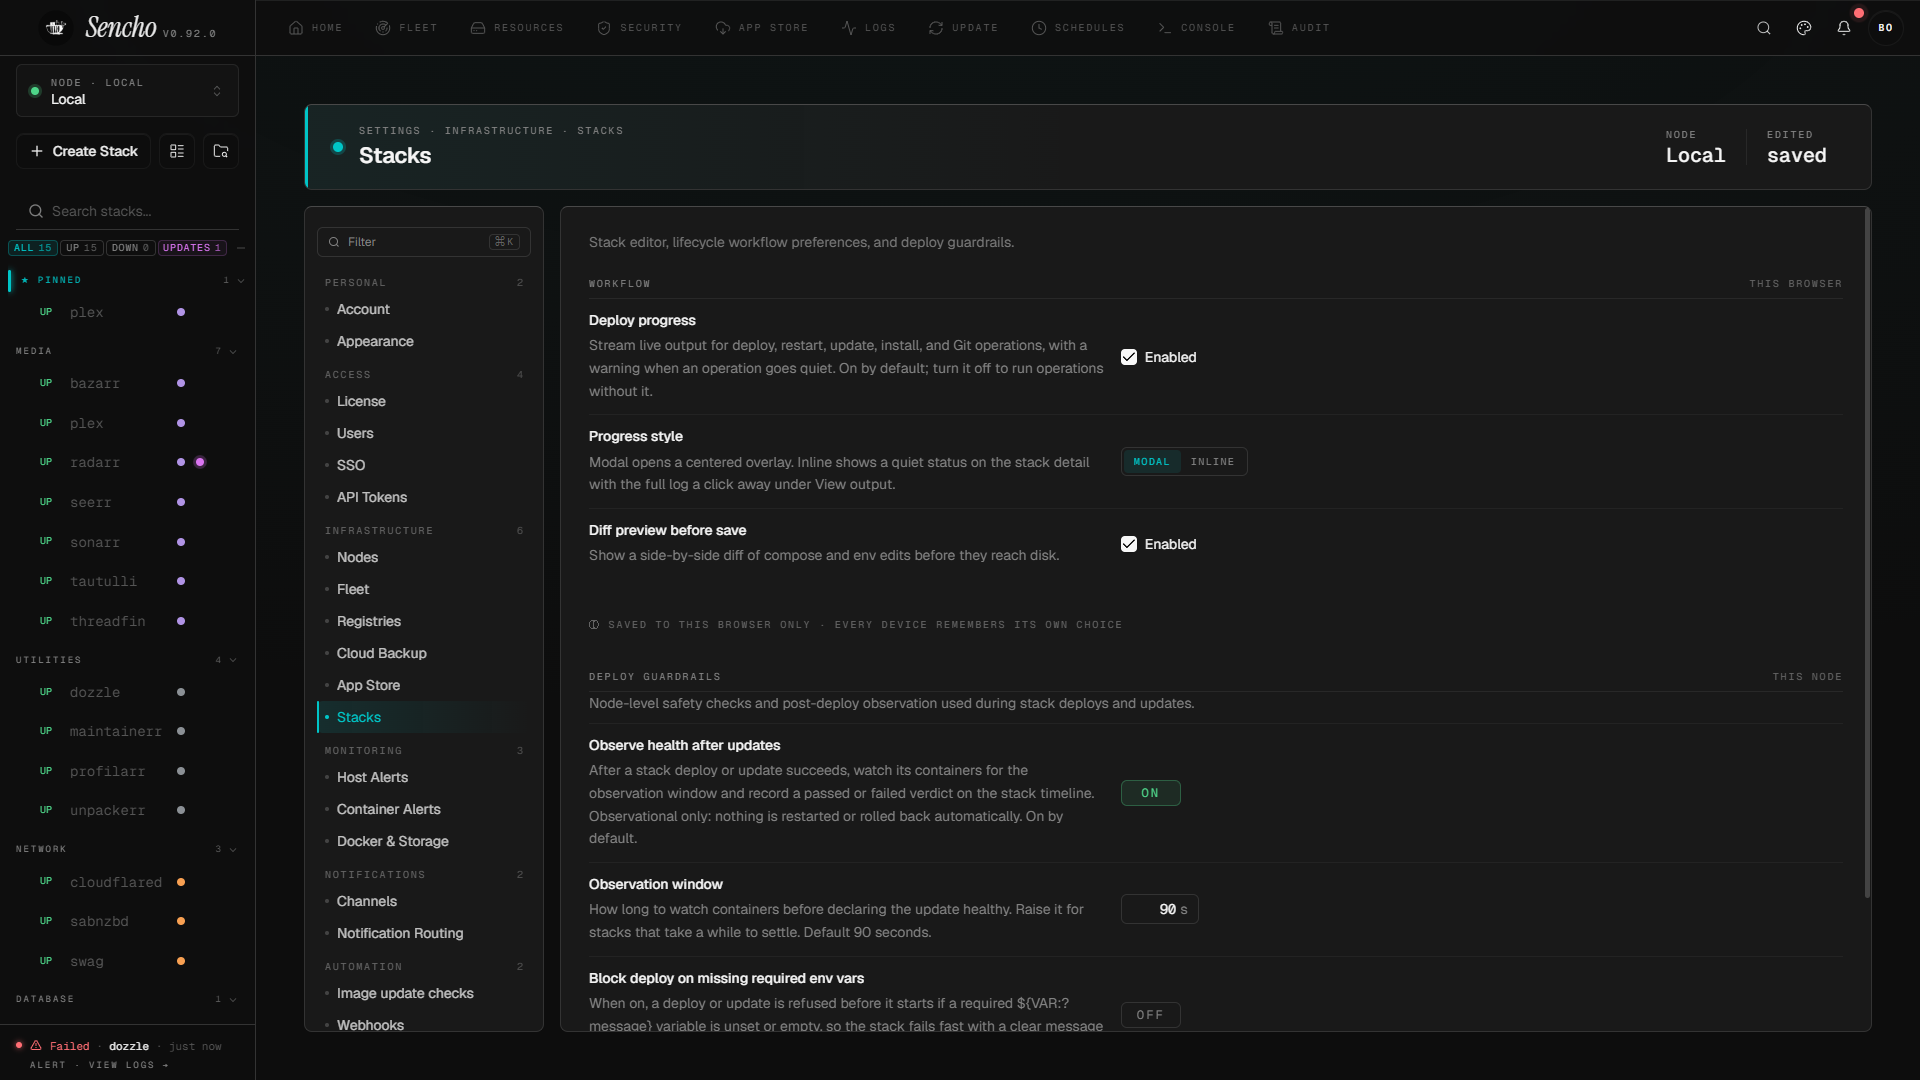Open the Node Local selector dropdown
Viewport: 1920px width, 1080px height.
[x=127, y=91]
